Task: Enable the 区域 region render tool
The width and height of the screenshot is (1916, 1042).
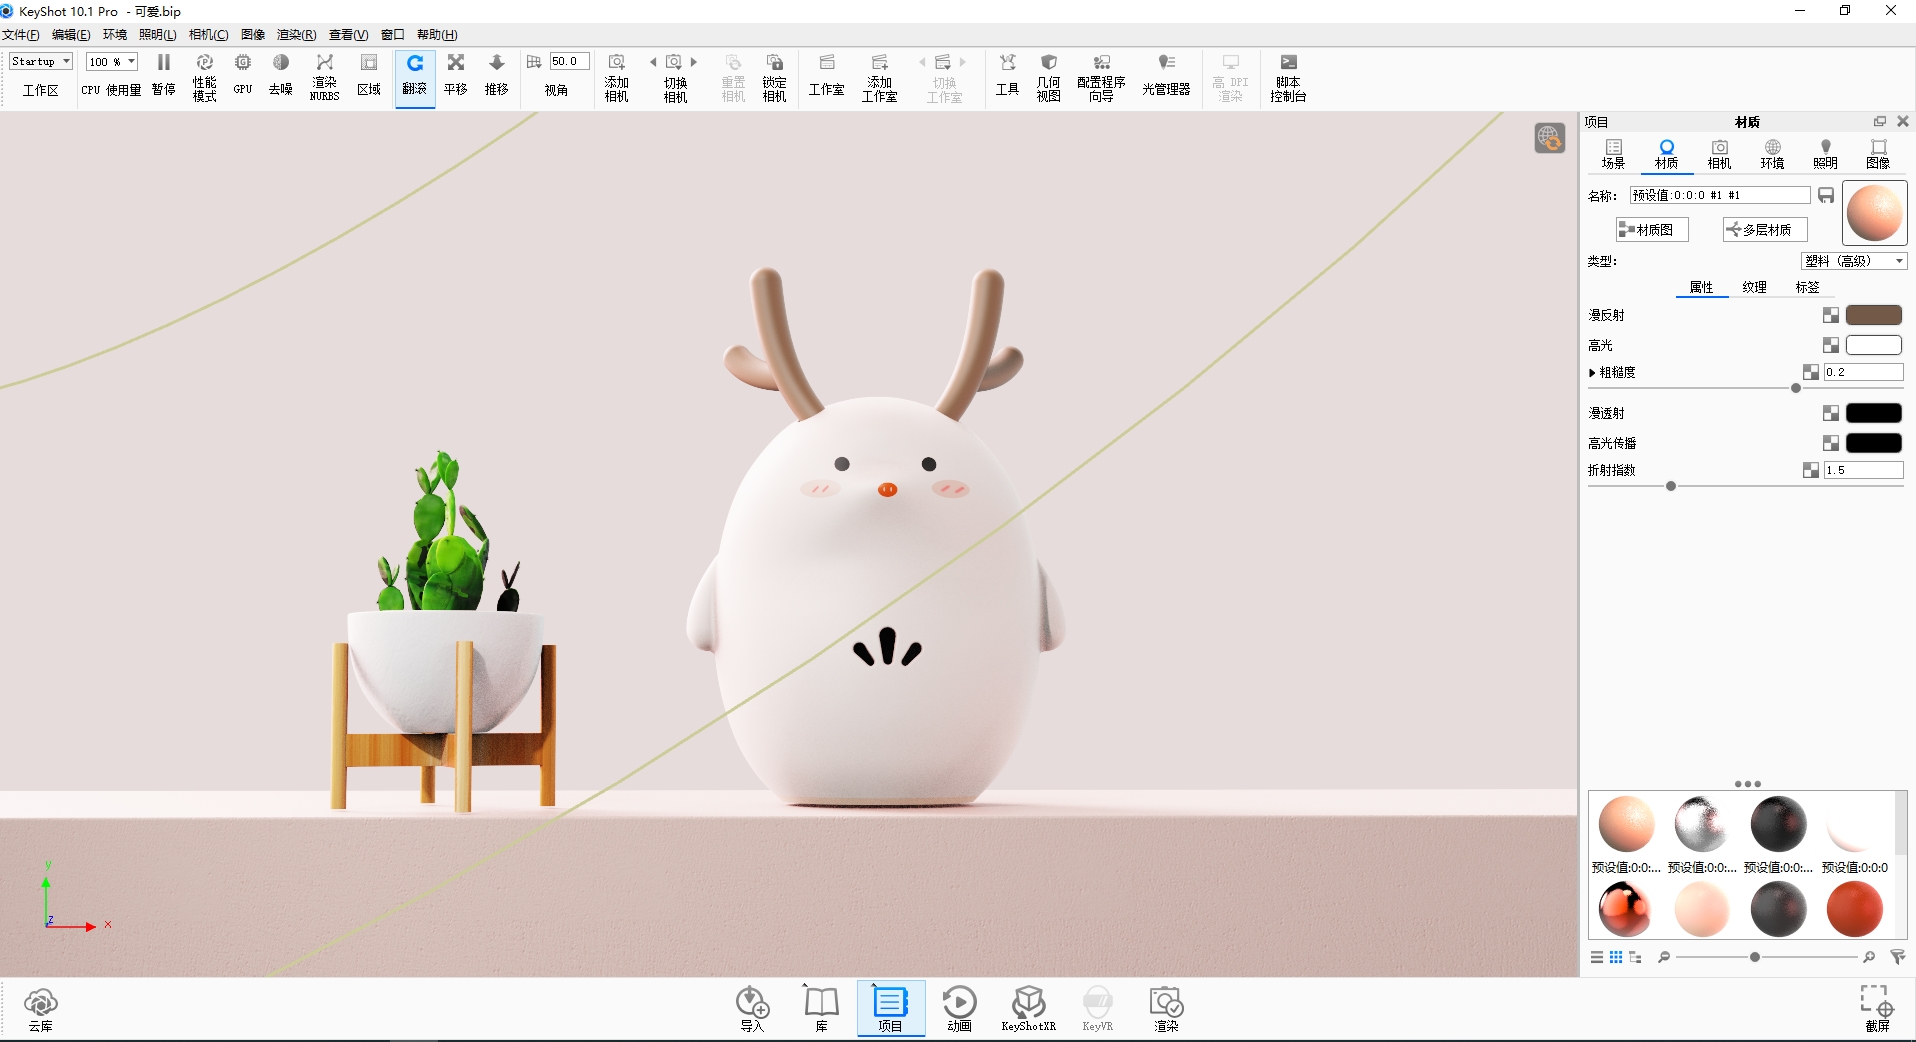Action: coord(369,75)
